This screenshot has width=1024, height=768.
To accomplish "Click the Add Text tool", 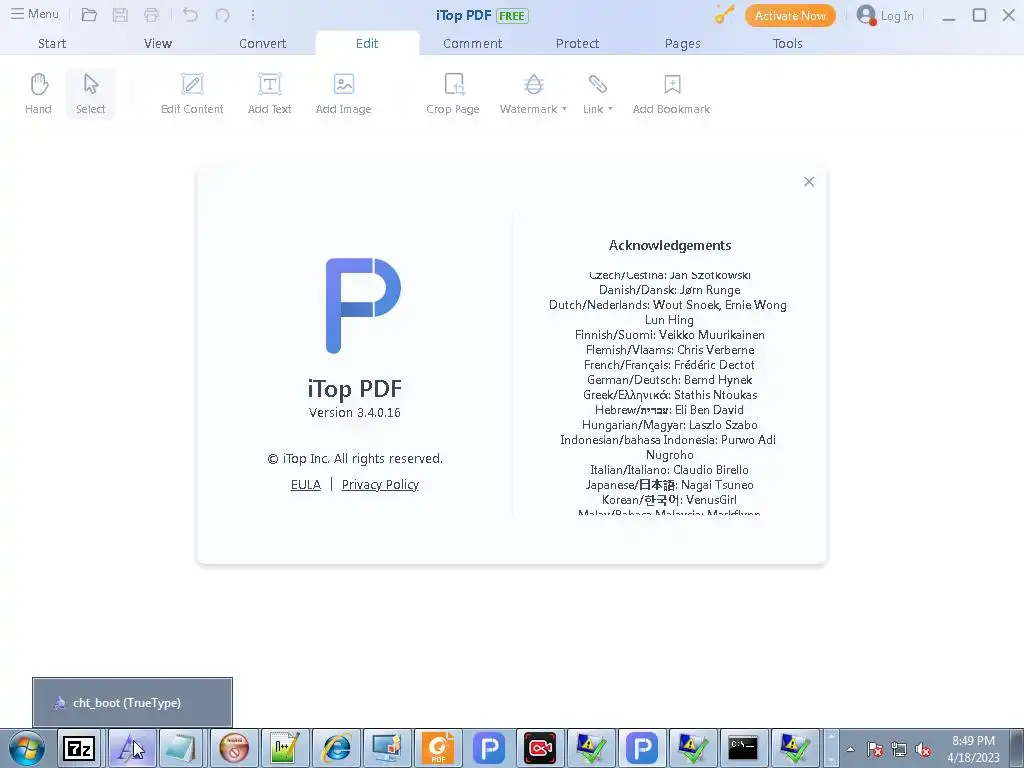I will (270, 94).
